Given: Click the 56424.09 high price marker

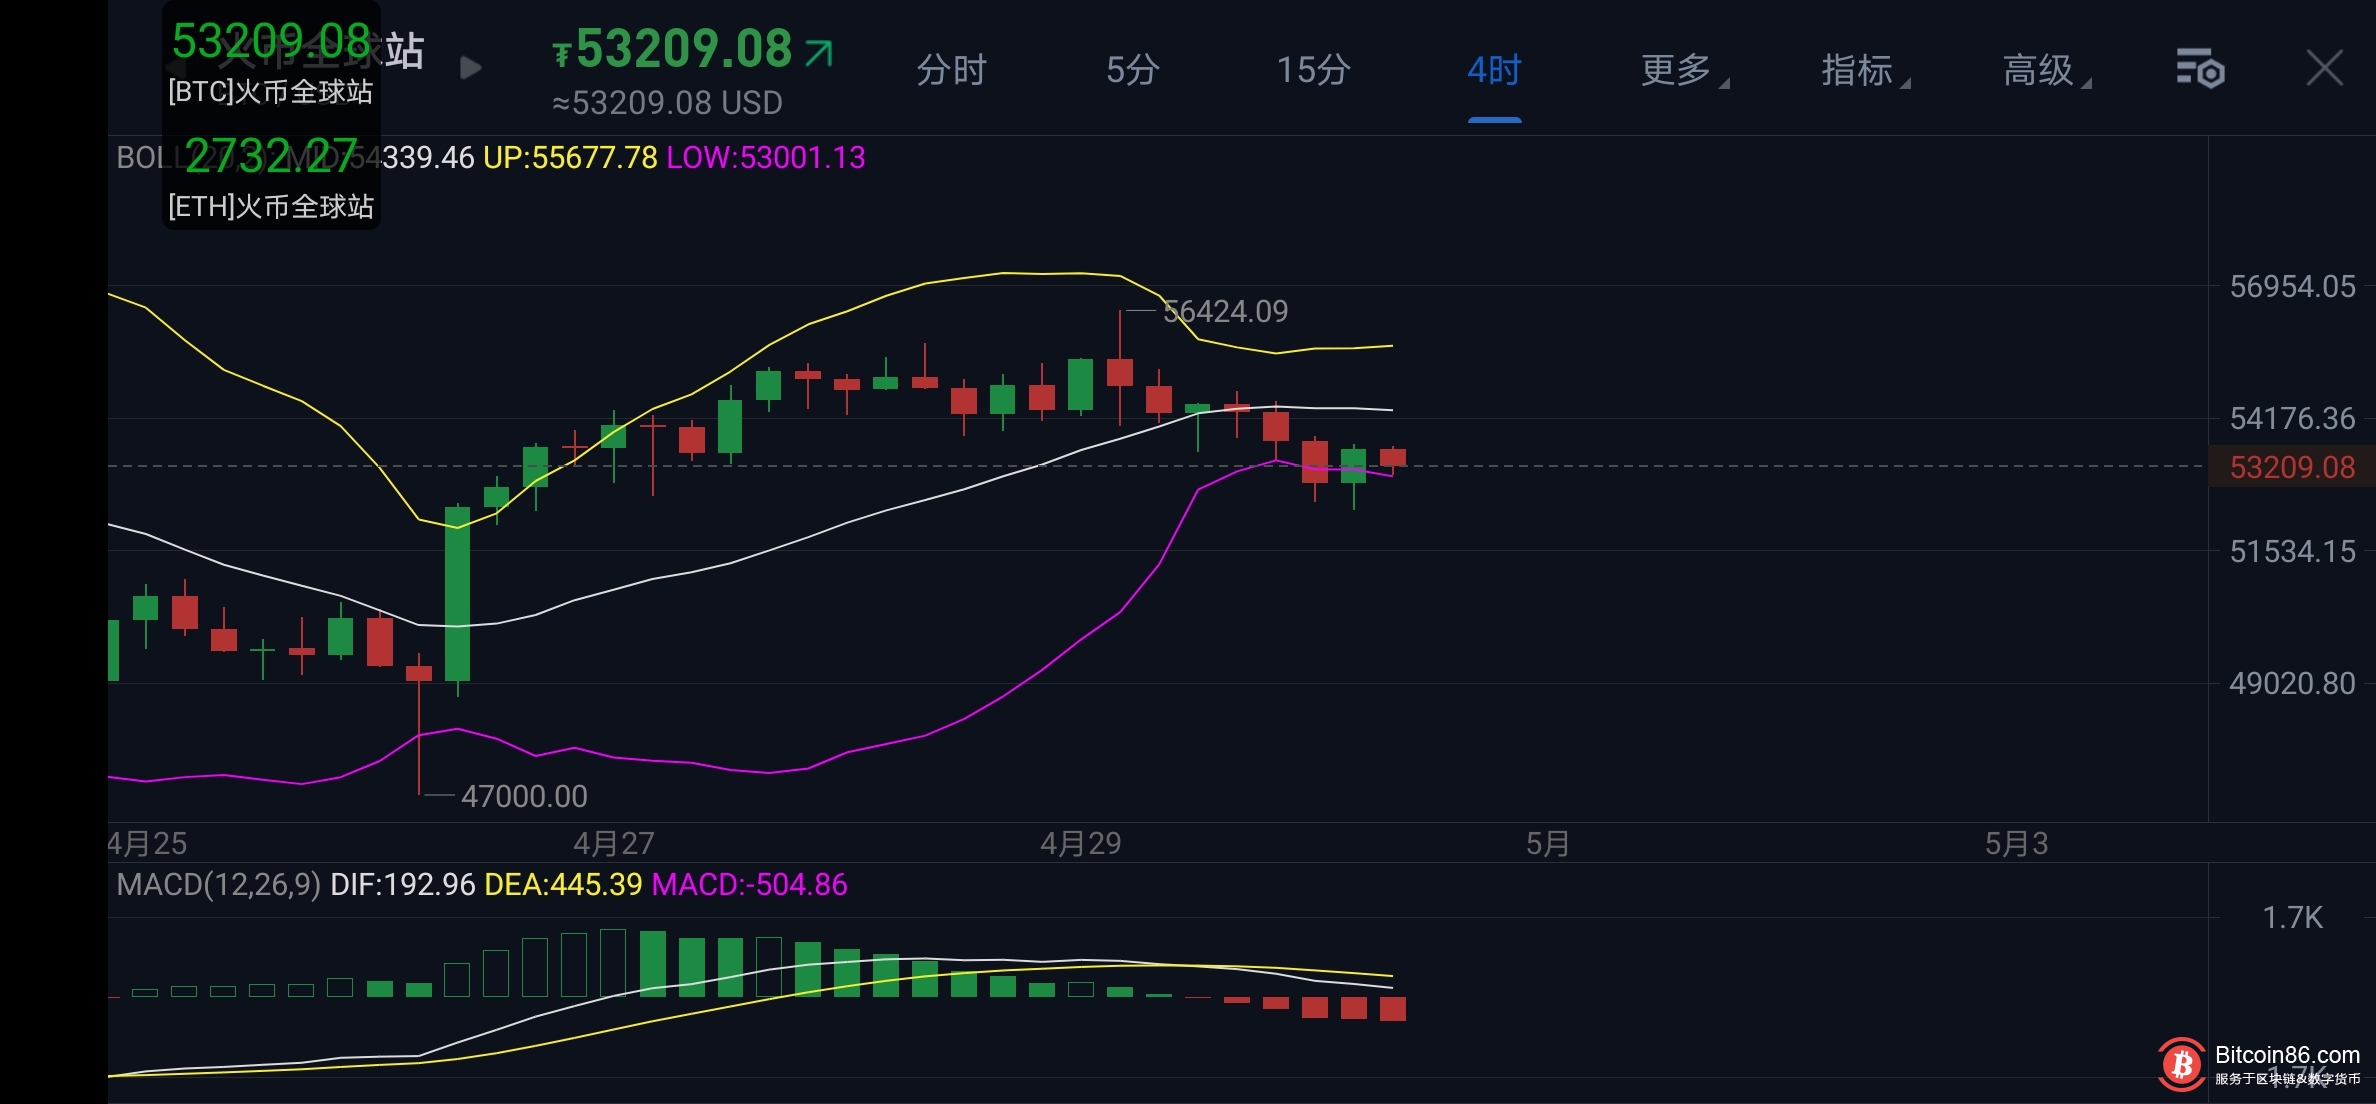Looking at the screenshot, I should (x=1225, y=312).
